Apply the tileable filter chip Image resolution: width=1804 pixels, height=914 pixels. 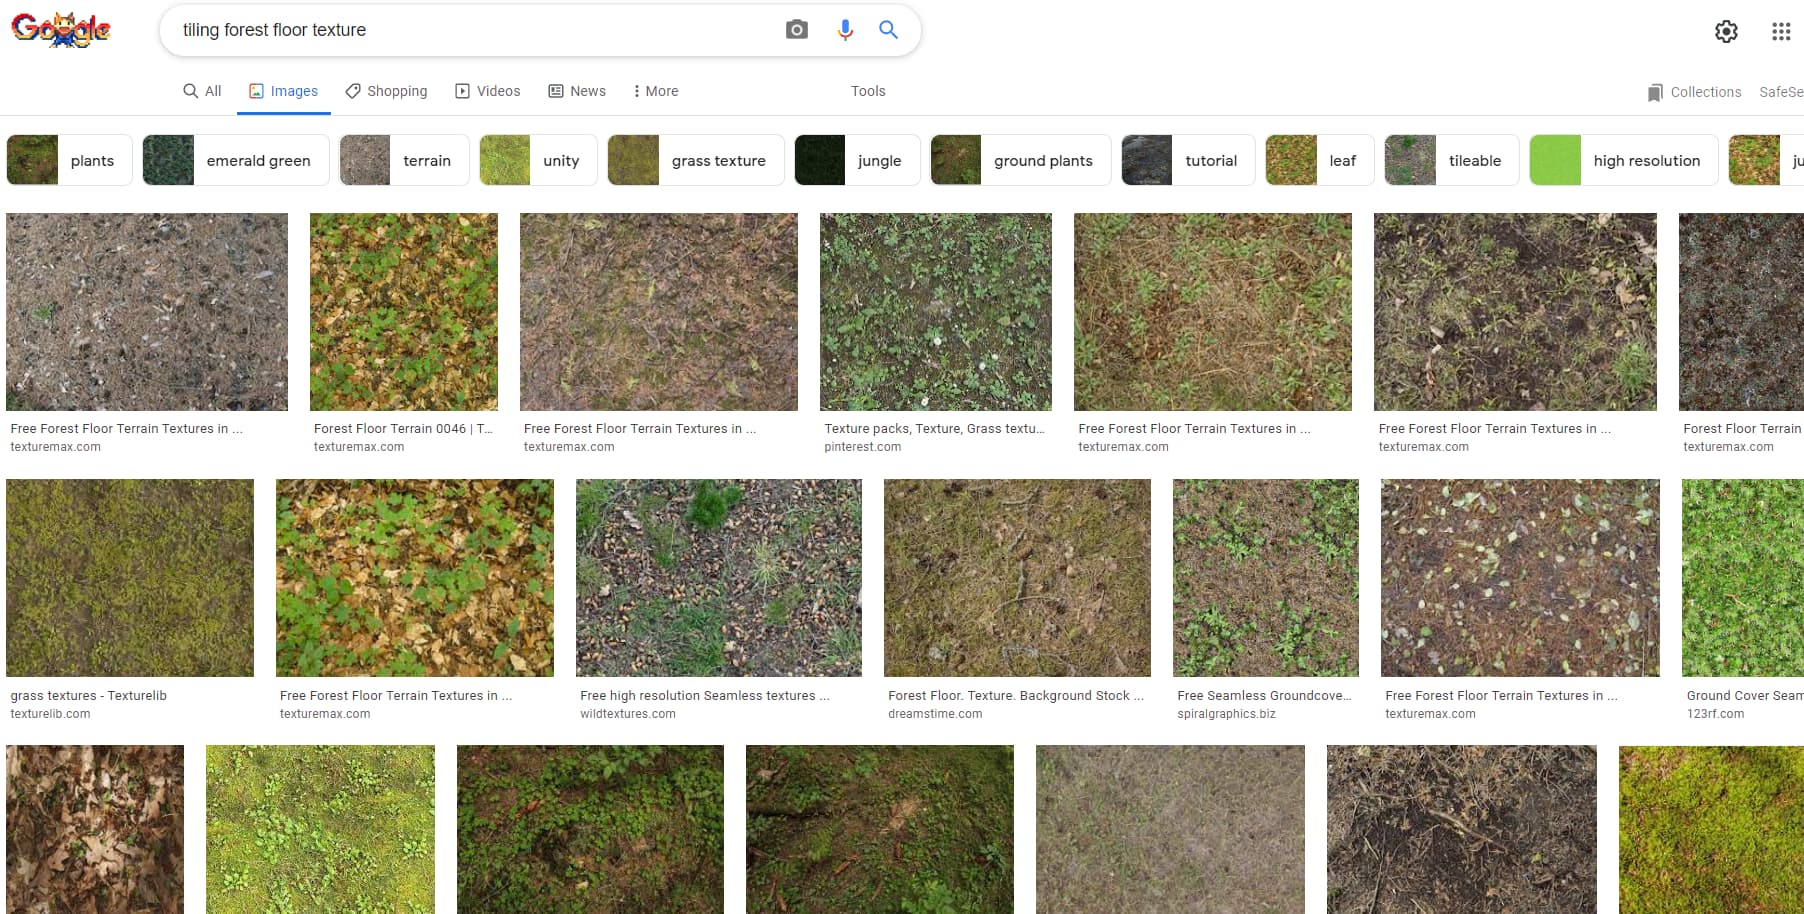click(x=1451, y=161)
